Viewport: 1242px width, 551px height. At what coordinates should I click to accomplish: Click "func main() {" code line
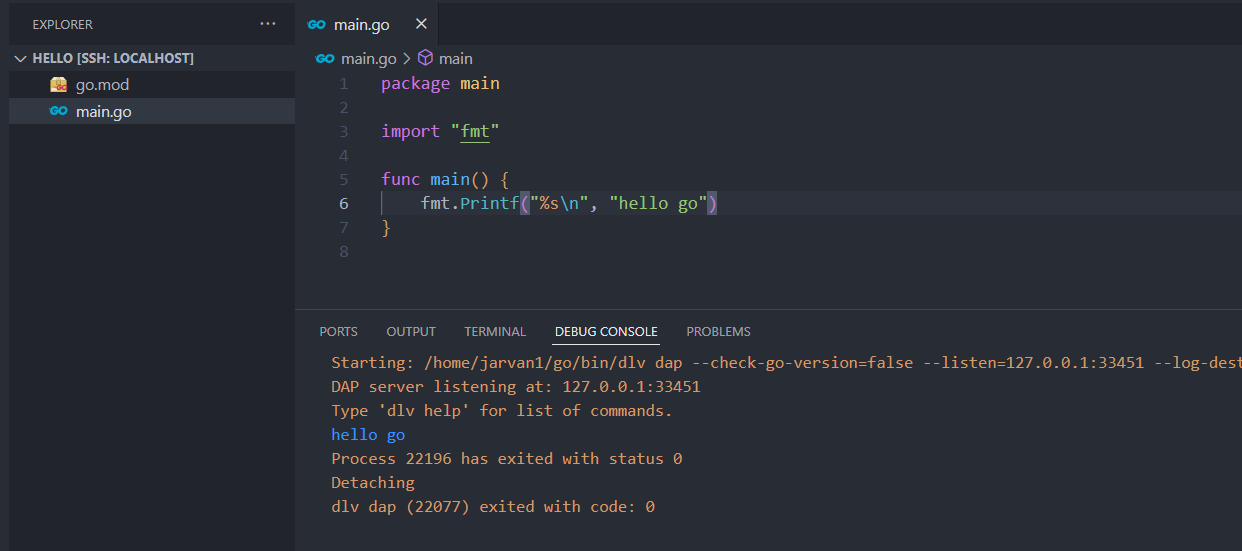click(x=445, y=179)
